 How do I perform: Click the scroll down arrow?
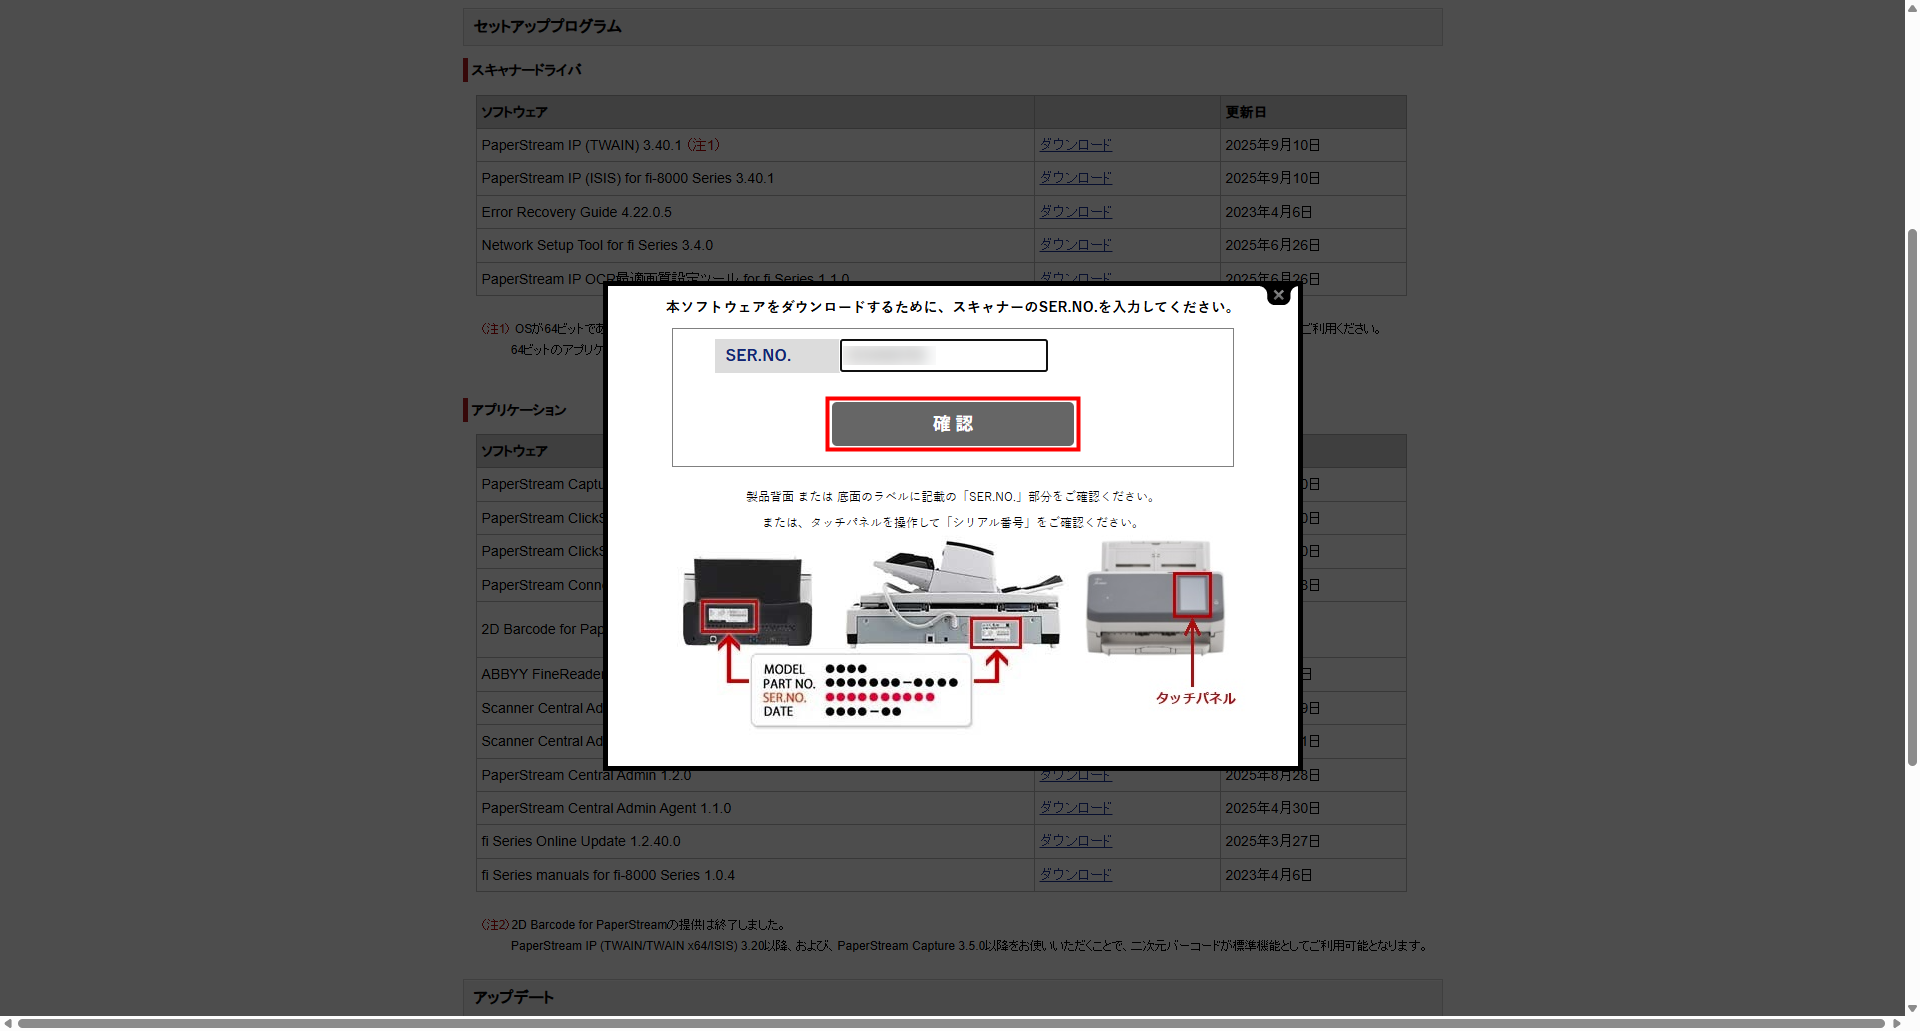(1912, 1008)
